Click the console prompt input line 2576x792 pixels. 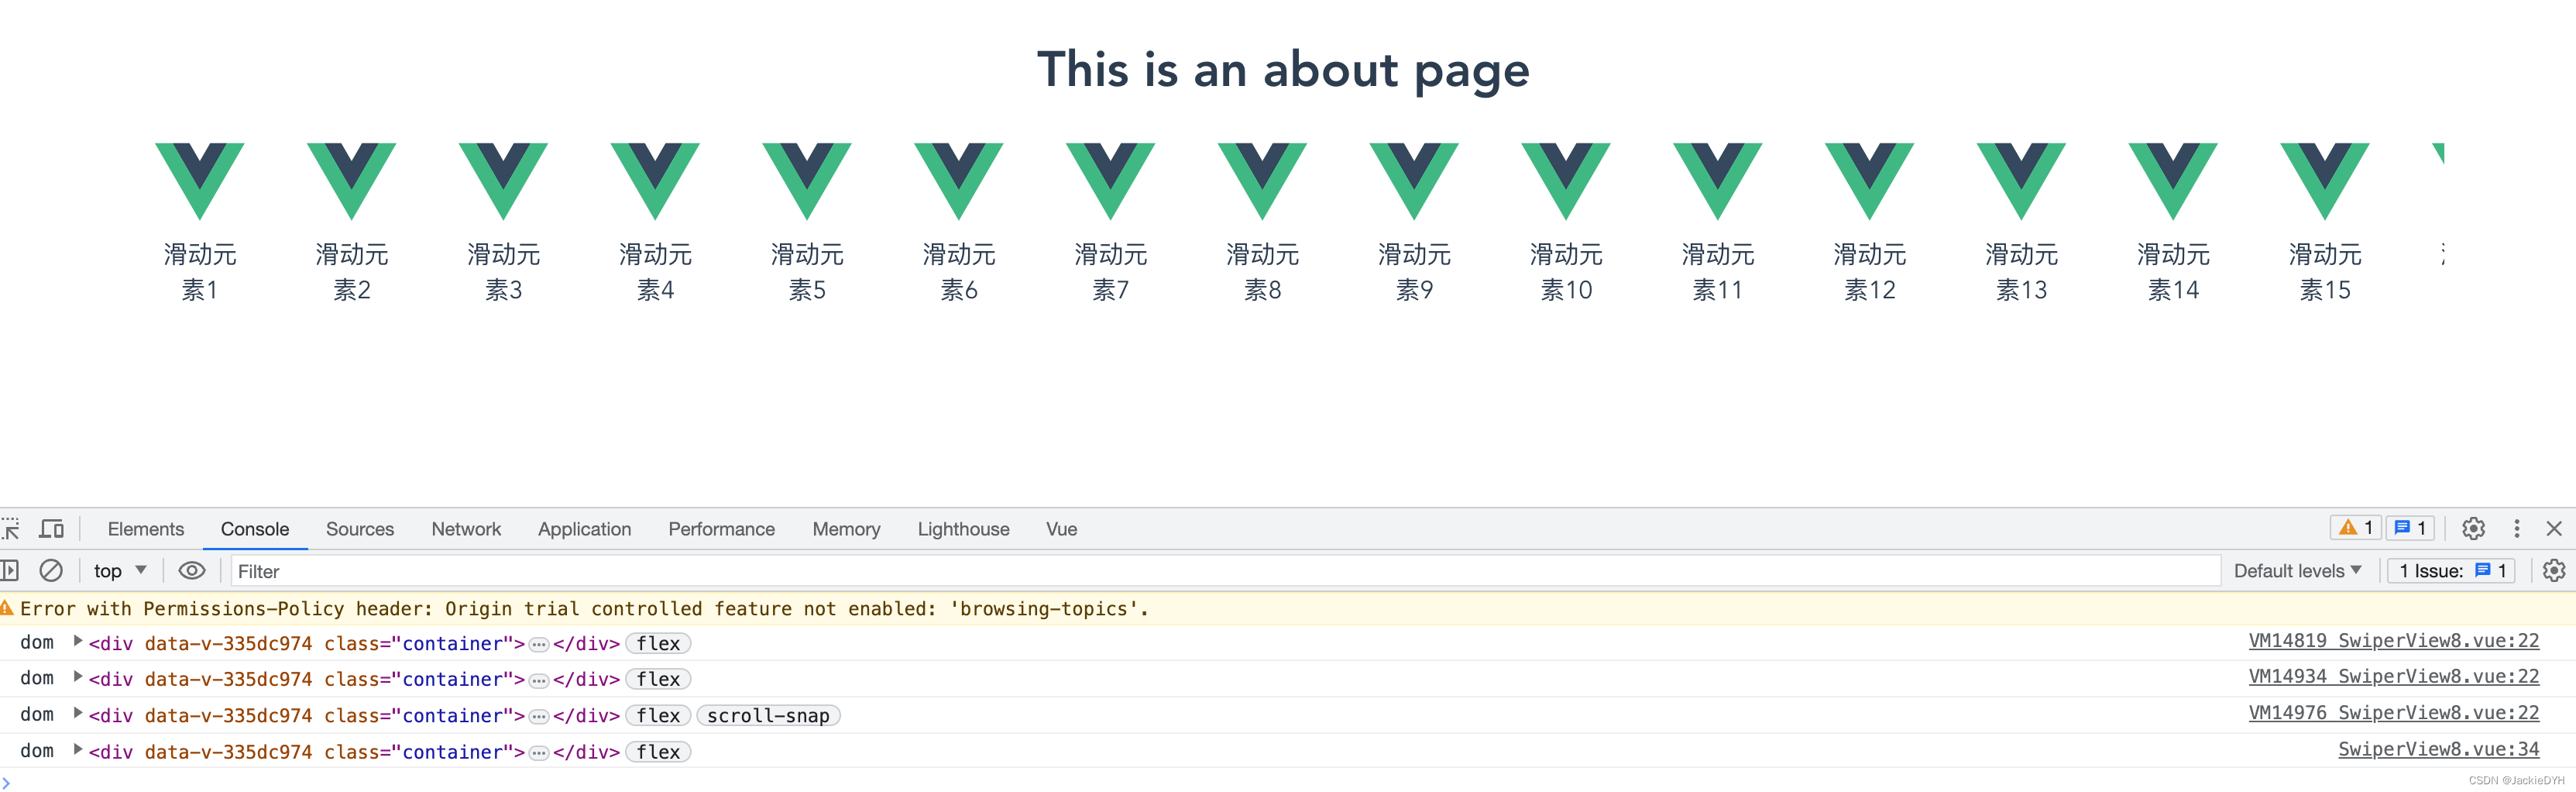coord(1288,781)
